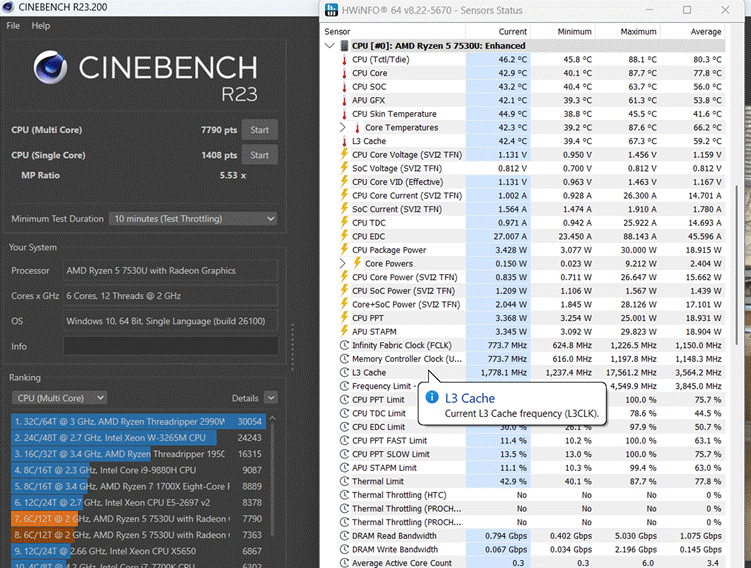Click lightning icon beside CPU Package Power
Screen dimensions: 751x568
pos(344,250)
